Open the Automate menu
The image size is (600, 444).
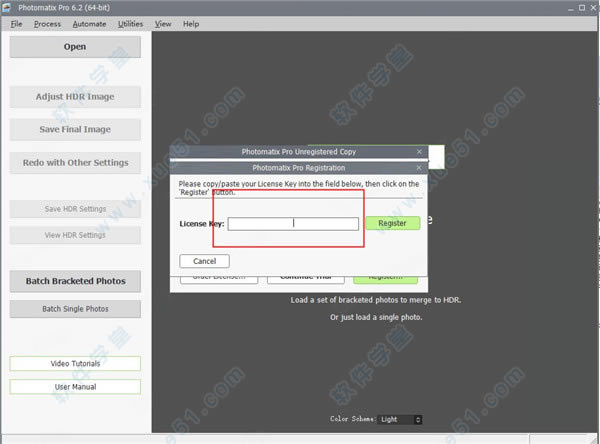[x=89, y=24]
